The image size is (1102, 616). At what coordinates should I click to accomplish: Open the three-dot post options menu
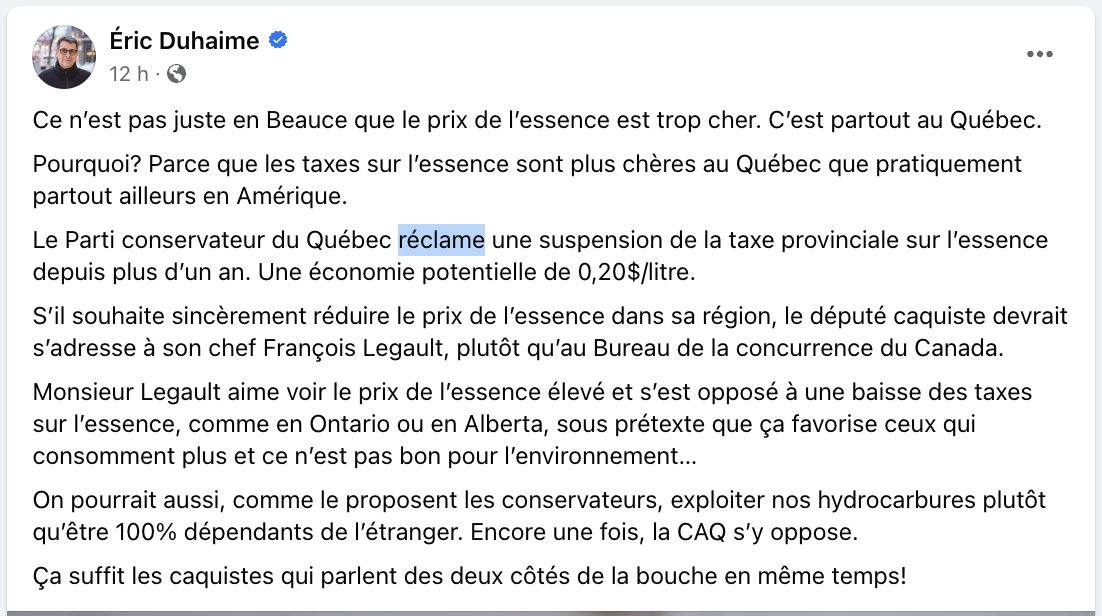[x=1039, y=54]
